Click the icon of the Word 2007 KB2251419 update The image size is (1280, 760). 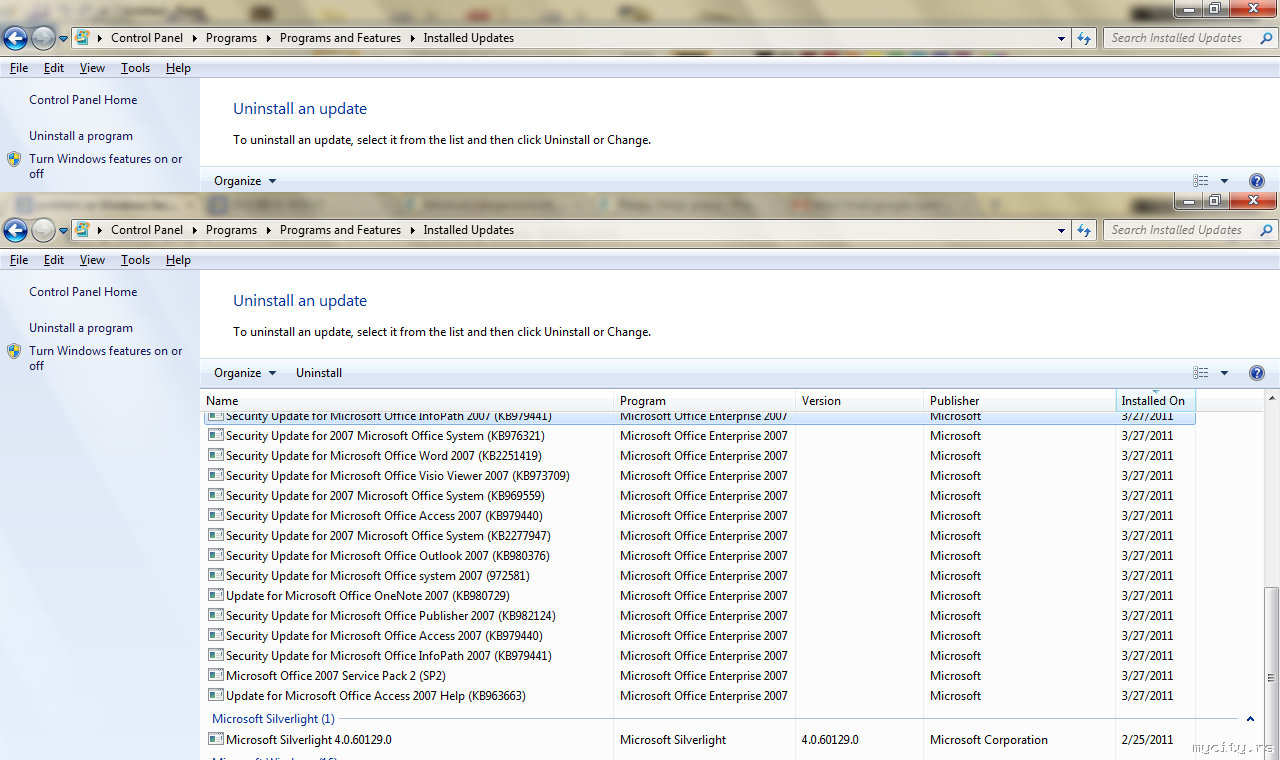[215, 456]
